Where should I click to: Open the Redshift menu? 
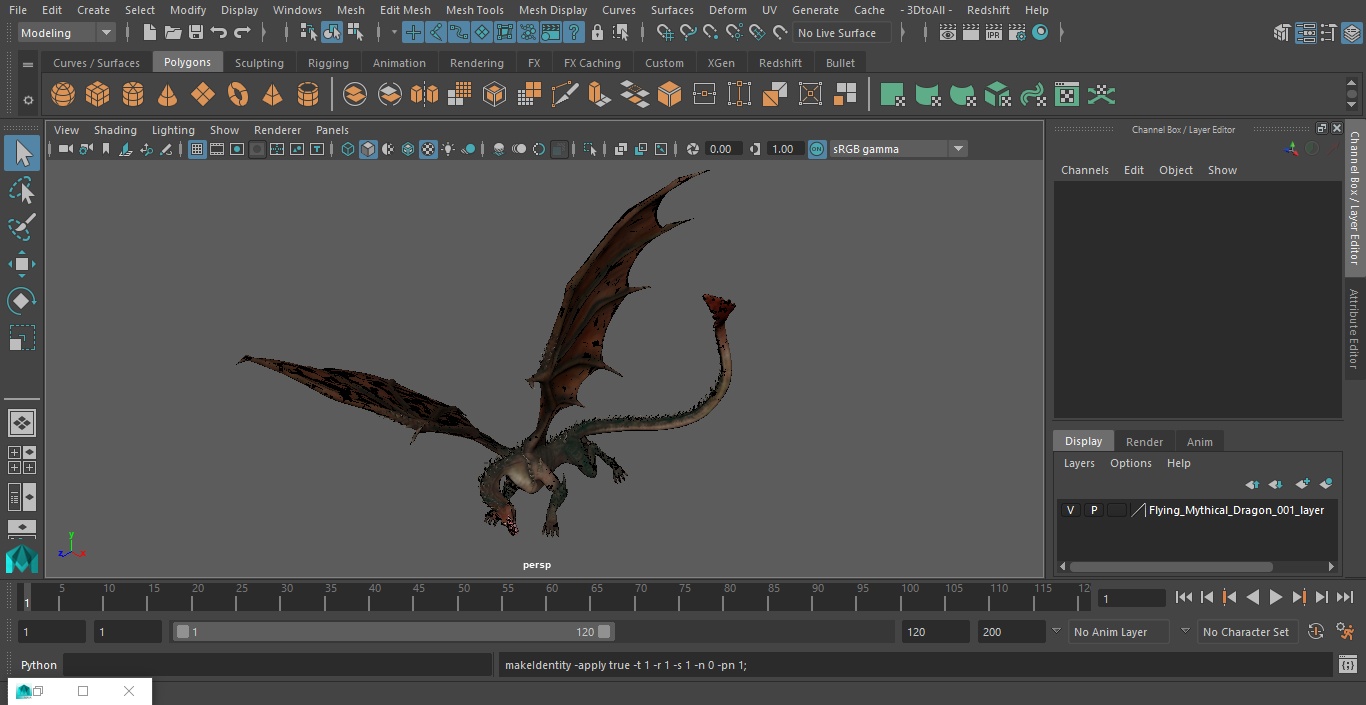coord(988,10)
